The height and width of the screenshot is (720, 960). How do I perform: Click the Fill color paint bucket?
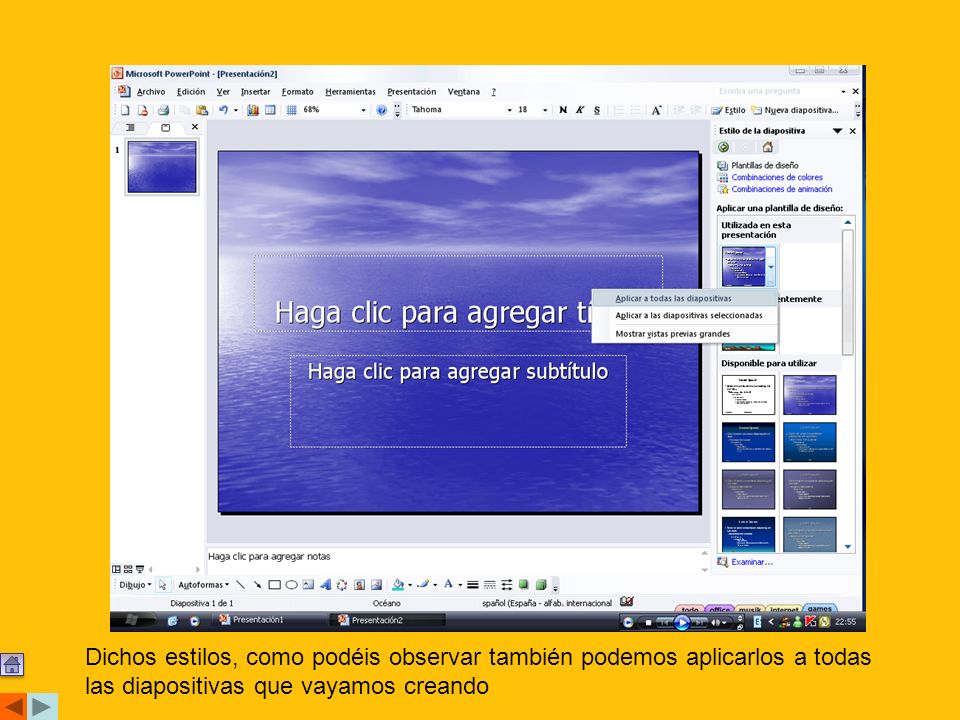[x=398, y=585]
